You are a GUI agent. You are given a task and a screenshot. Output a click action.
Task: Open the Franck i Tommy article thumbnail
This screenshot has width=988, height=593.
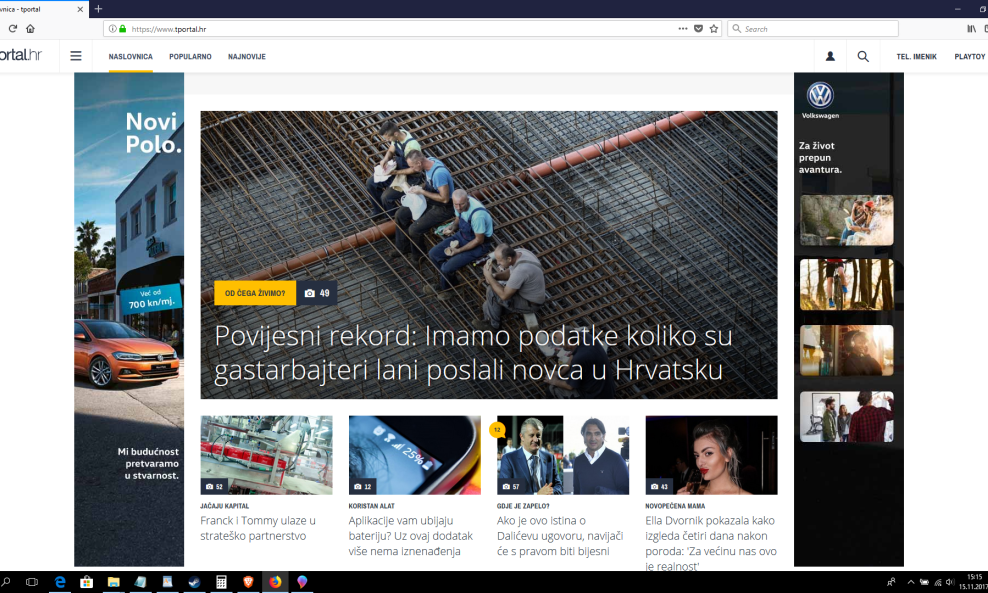tap(267, 454)
